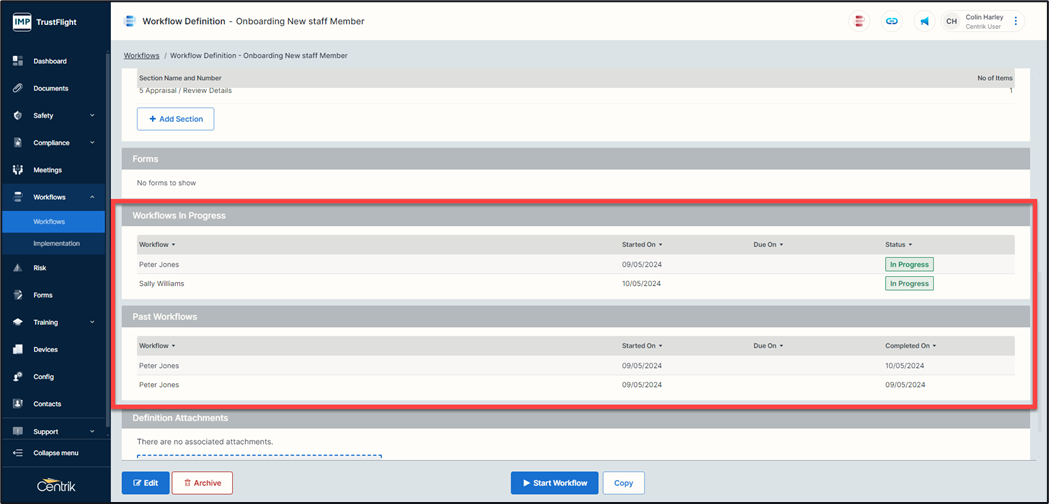1049x504 pixels.
Task: Click the Risk warning triangle icon
Action: 18,268
